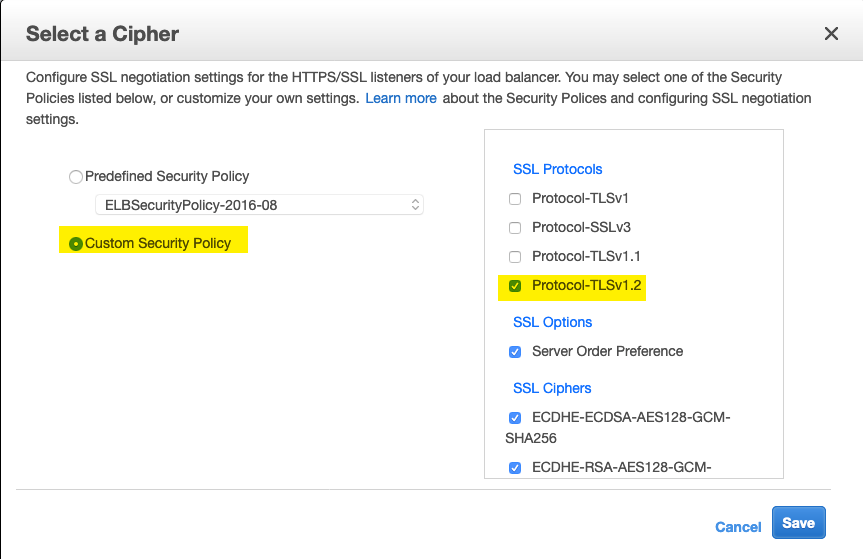Toggle the Server Order Preference checkbox
The image size is (863, 559).
click(515, 352)
